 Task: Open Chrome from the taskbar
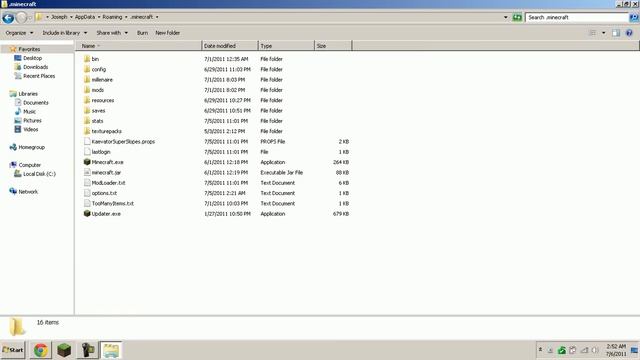point(40,350)
